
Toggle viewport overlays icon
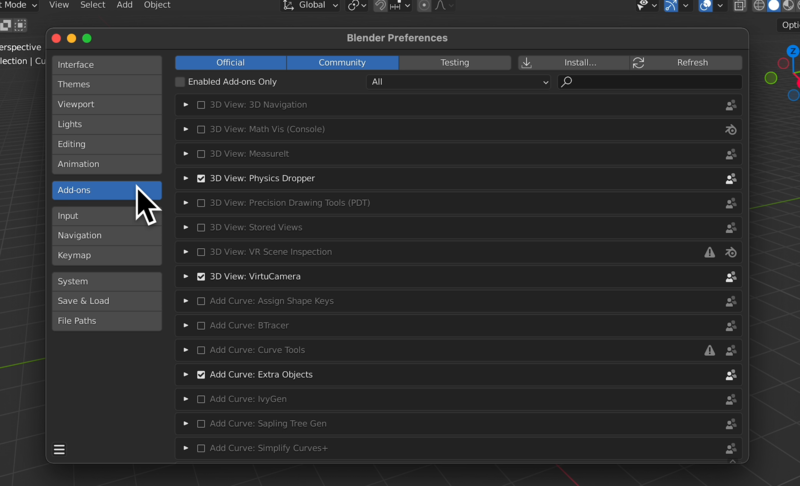(706, 6)
